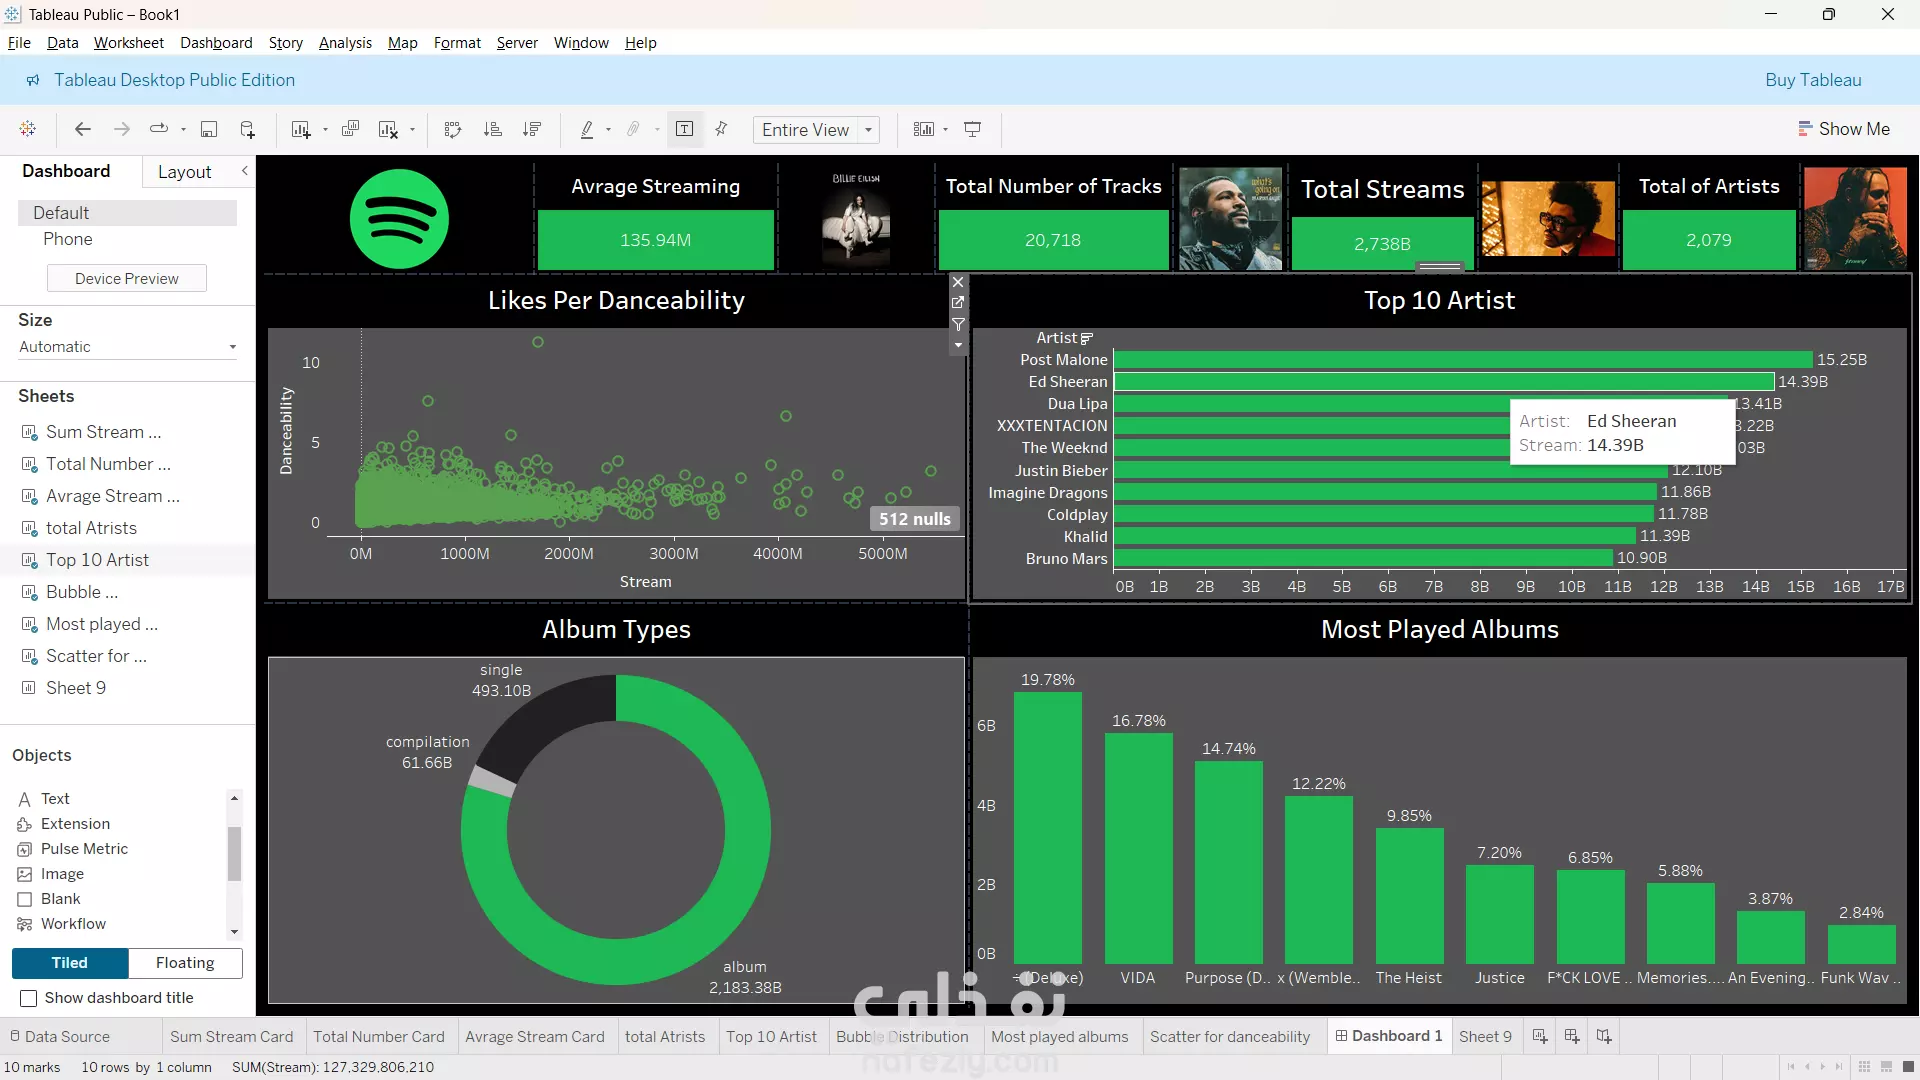Expand the New Worksheet dropdown arrow

tap(325, 130)
